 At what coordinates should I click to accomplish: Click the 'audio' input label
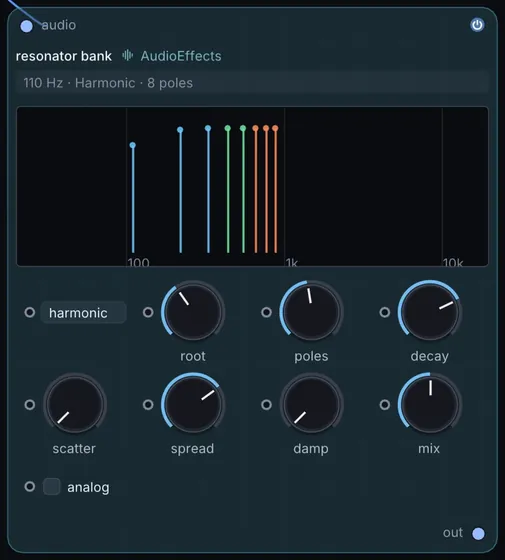(x=59, y=25)
